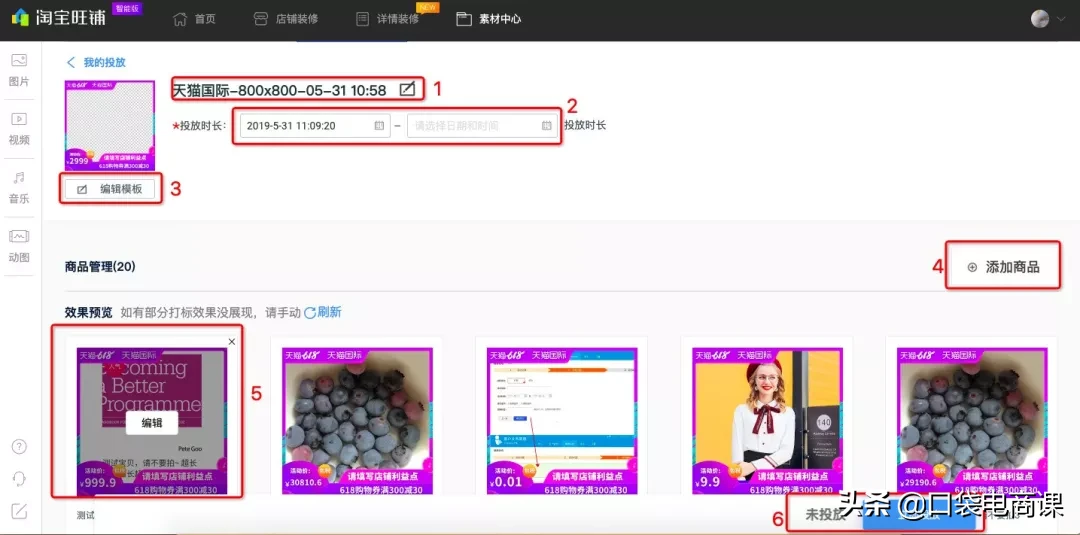The height and width of the screenshot is (535, 1080).
Task: Edit the campaign title with the pencil icon
Action: click(x=407, y=89)
